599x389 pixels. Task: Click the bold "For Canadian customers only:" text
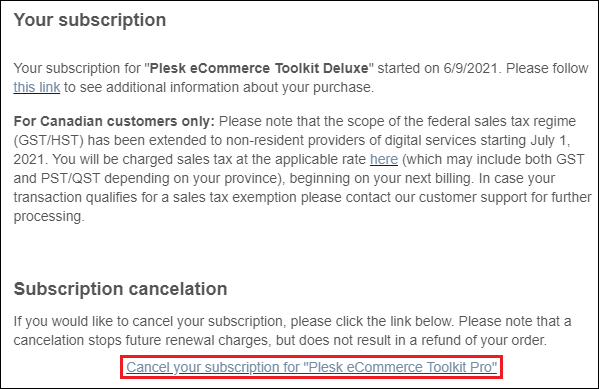click(x=114, y=122)
